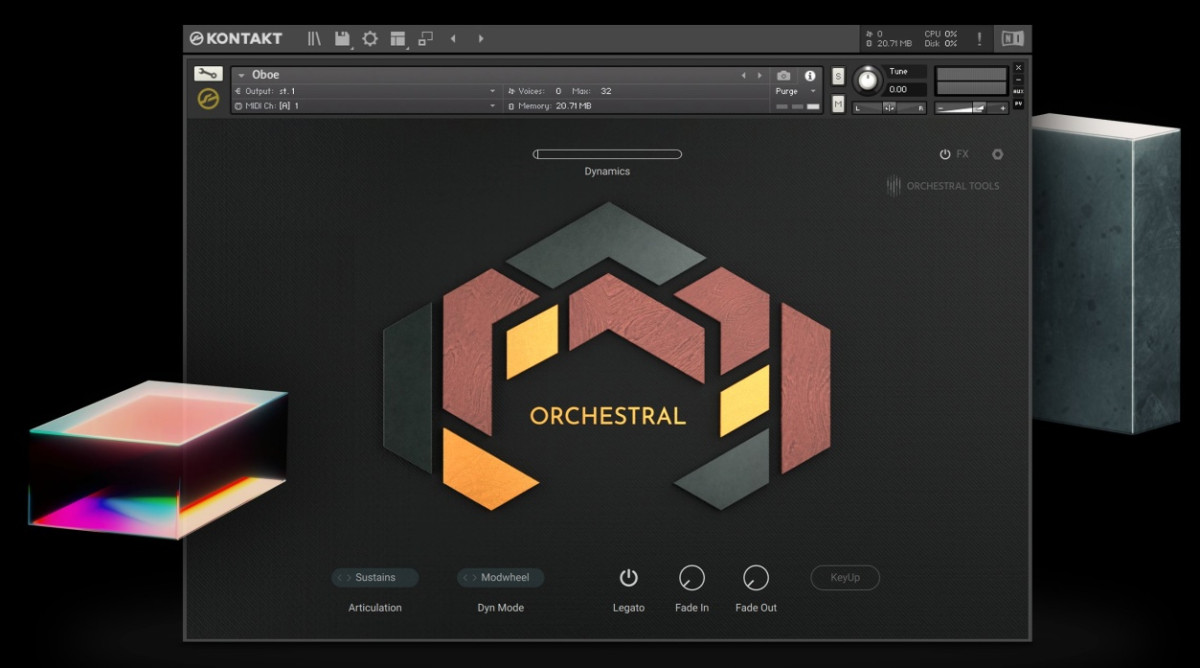Click the NI logo button
The width and height of the screenshot is (1200, 668).
(x=1013, y=39)
